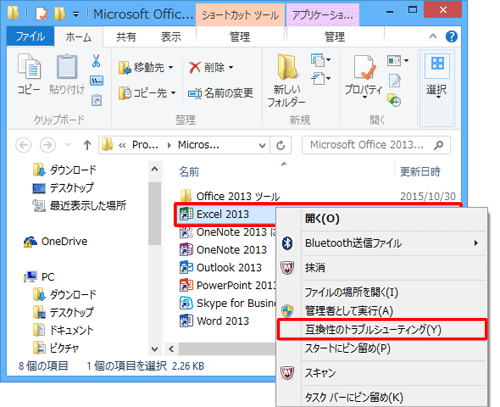Screen dimensions: 500x407
Task: Click the New folder icon in quick access toolbar
Action: coord(59,14)
